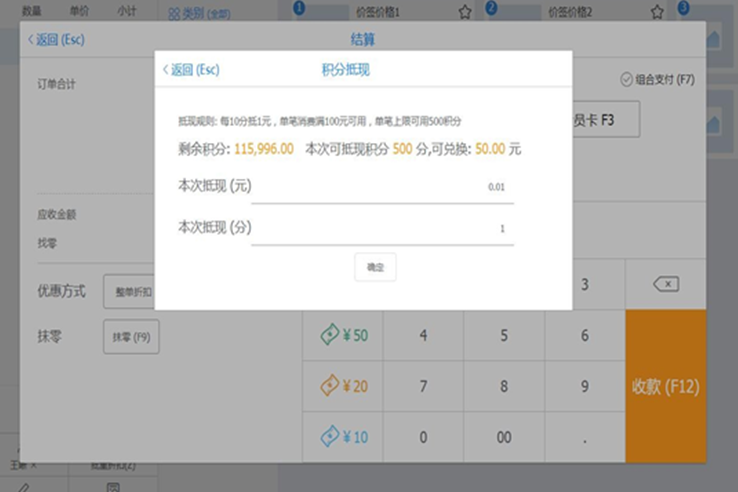The image size is (738, 492).
Task: Click the star icon beside 价签价格2
Action: [x=657, y=12]
